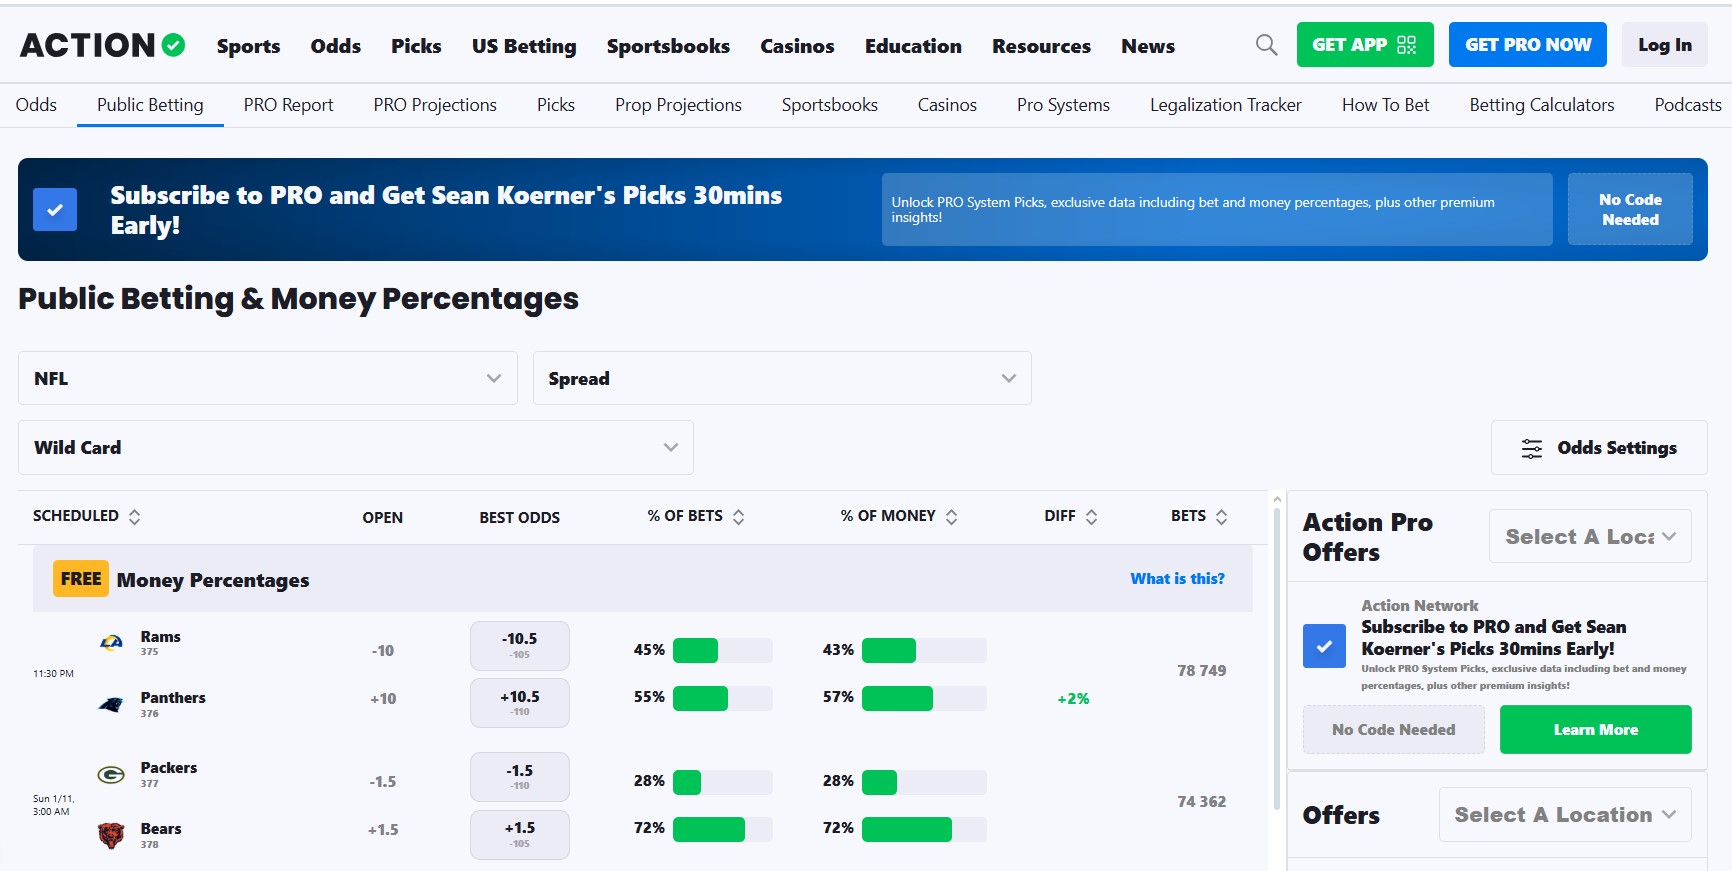Switch to the Odds sub-navigation tab
The image size is (1732, 871).
pyautogui.click(x=36, y=105)
